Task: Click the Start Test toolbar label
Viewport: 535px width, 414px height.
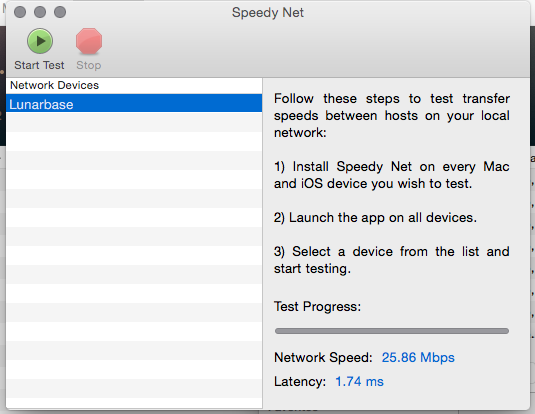Action: coord(39,65)
